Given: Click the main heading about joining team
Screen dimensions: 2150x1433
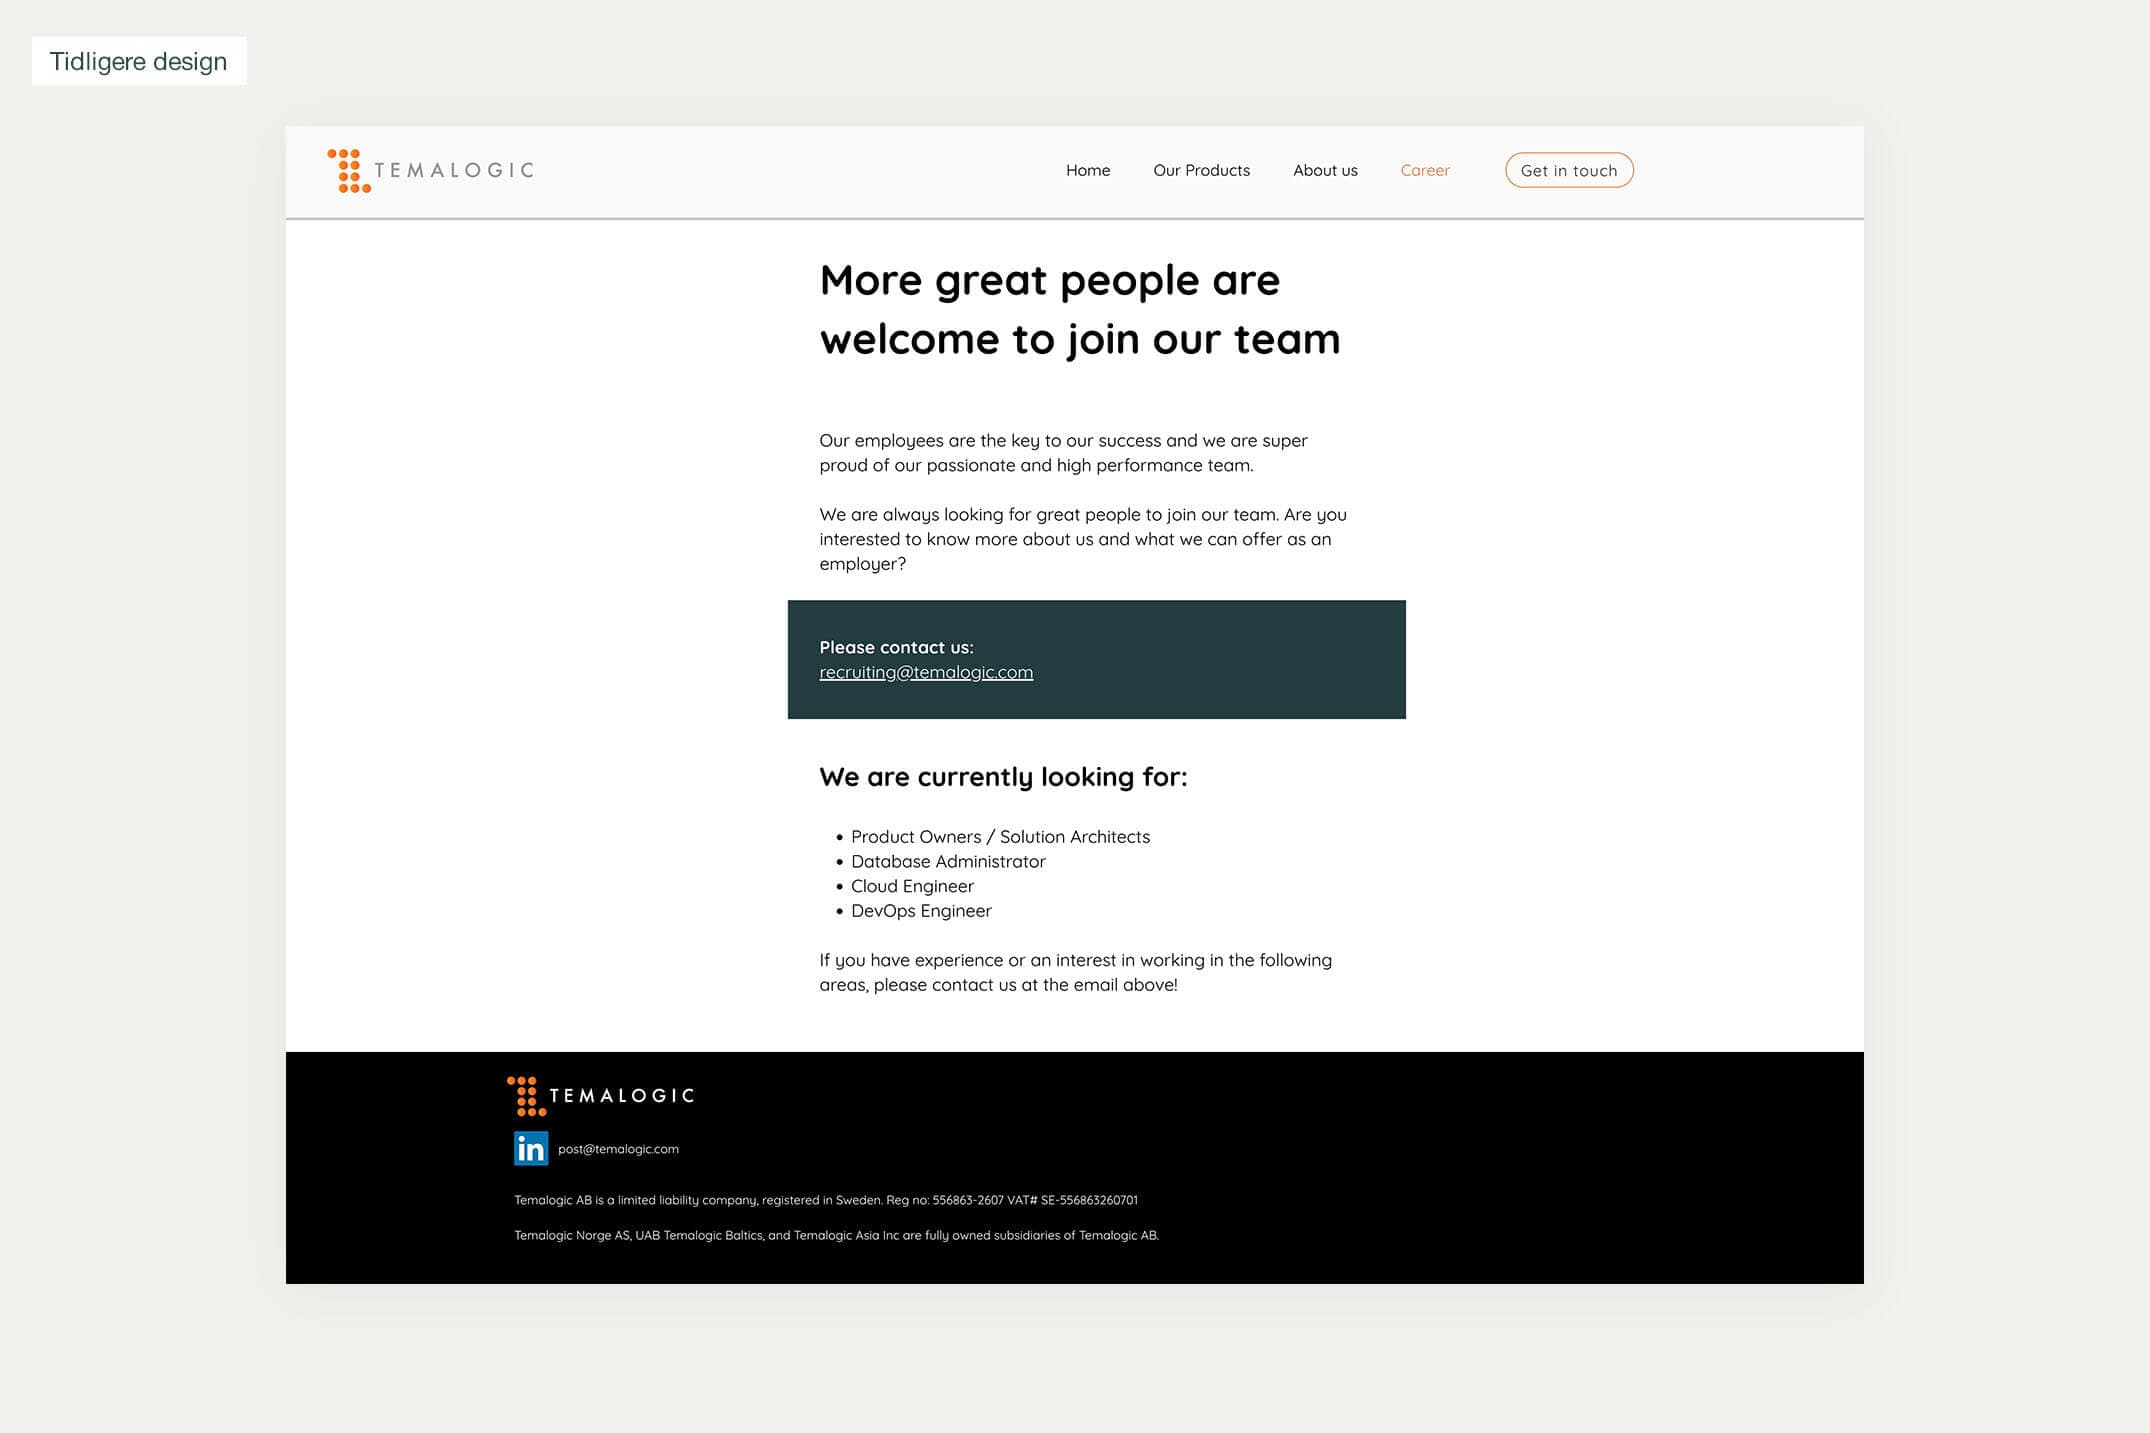Looking at the screenshot, I should [x=1078, y=309].
